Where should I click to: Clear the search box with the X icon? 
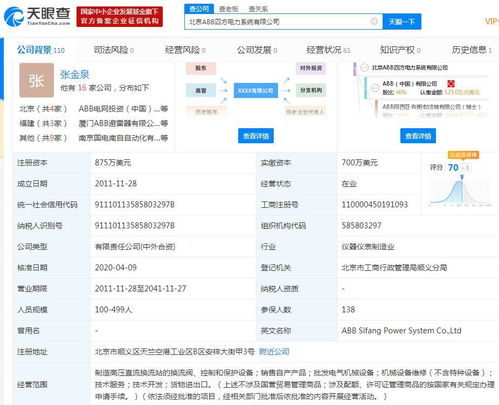(374, 22)
